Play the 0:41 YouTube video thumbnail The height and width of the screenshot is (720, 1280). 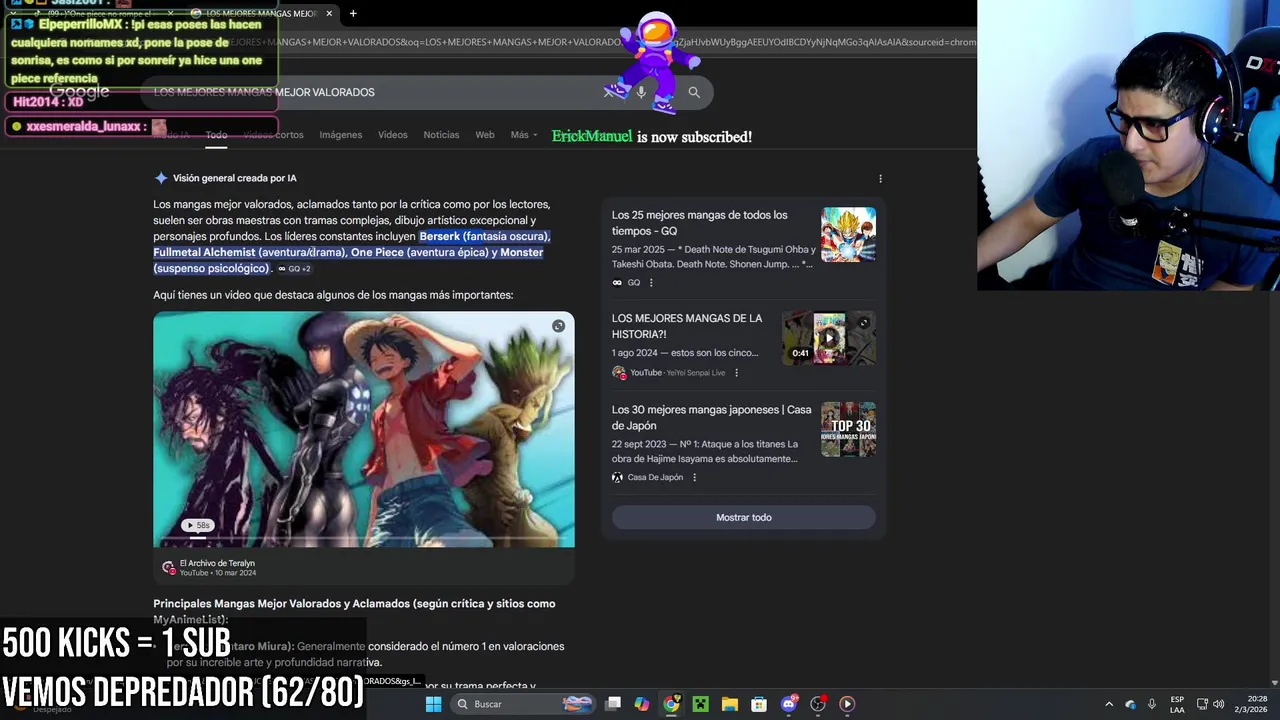(828, 338)
